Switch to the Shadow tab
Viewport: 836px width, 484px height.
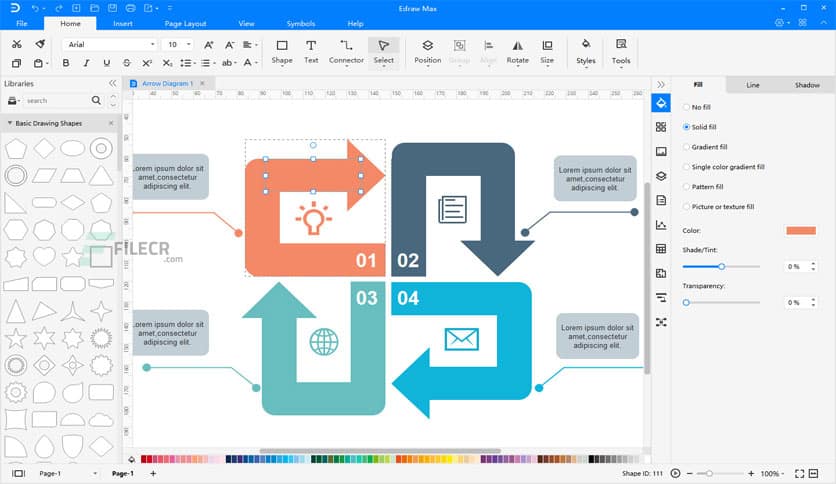point(807,85)
